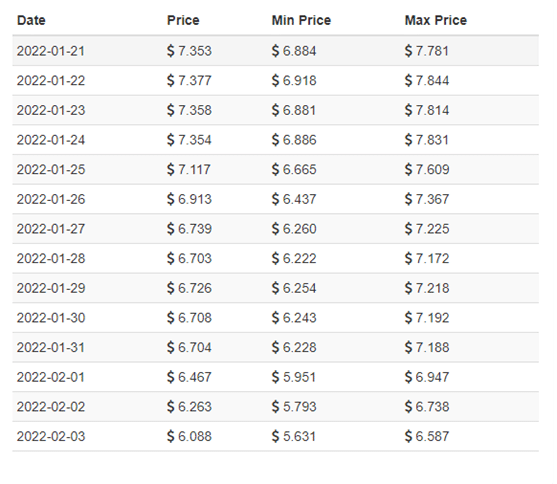Click max price value $ 7.218
The image size is (557, 484).
pyautogui.click(x=427, y=288)
